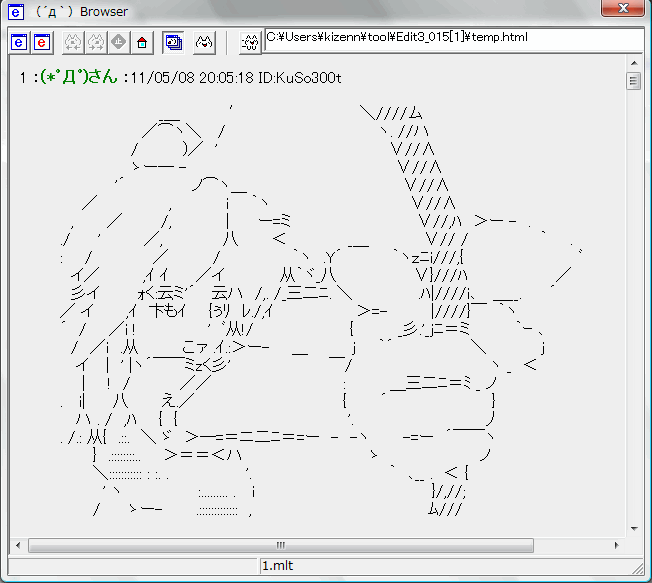The height and width of the screenshot is (583, 652).
Task: Toggle the stacked windows icon
Action: point(173,42)
